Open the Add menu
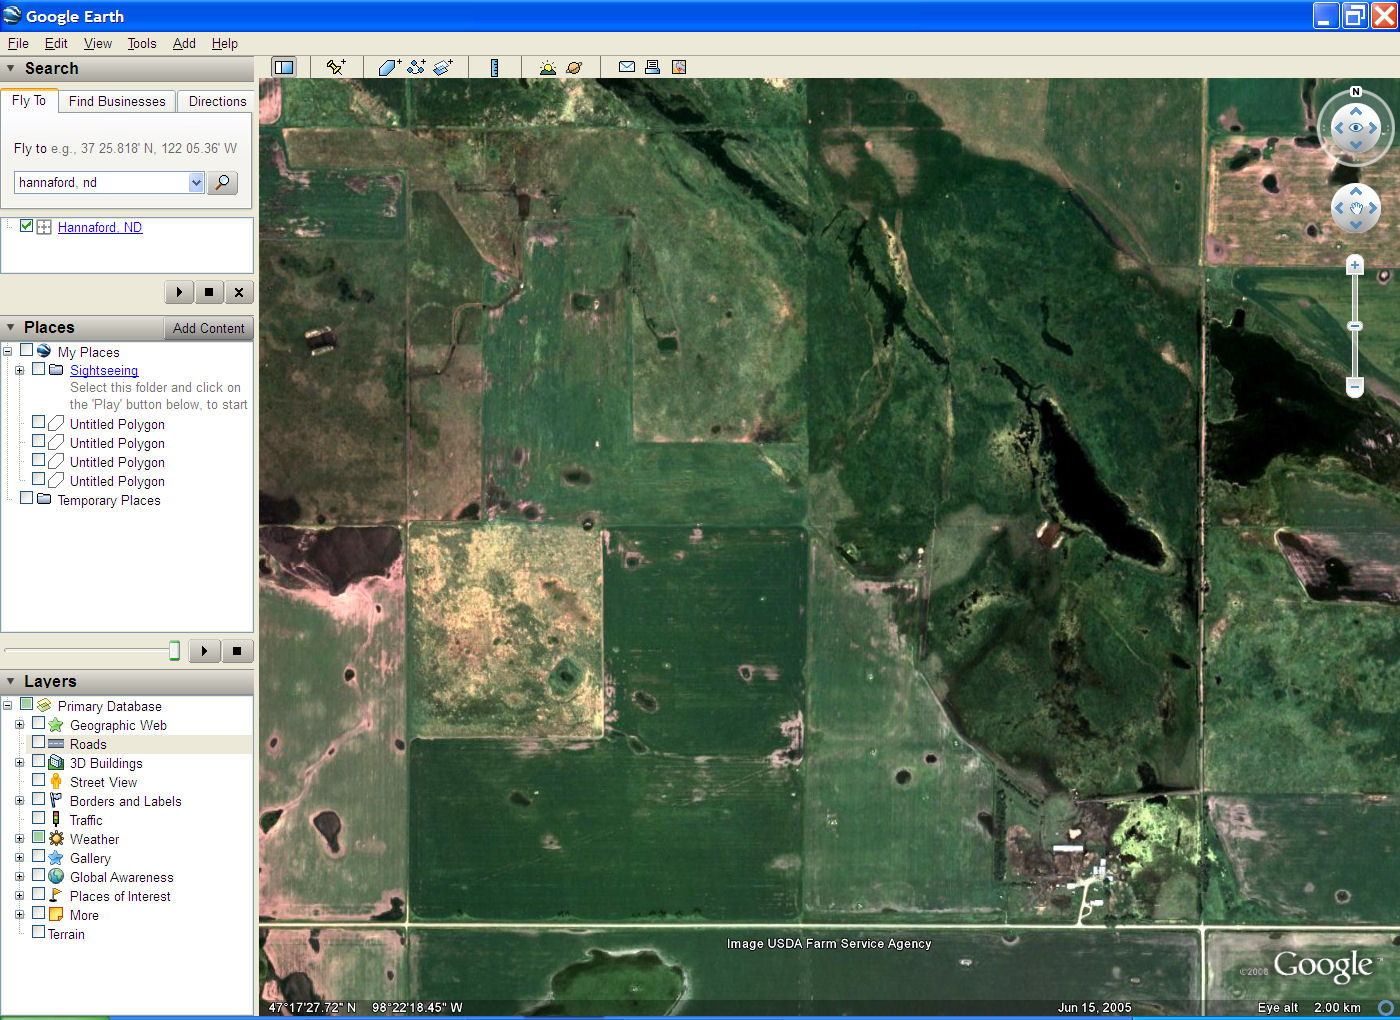Screen dimensions: 1400x1020 point(184,43)
